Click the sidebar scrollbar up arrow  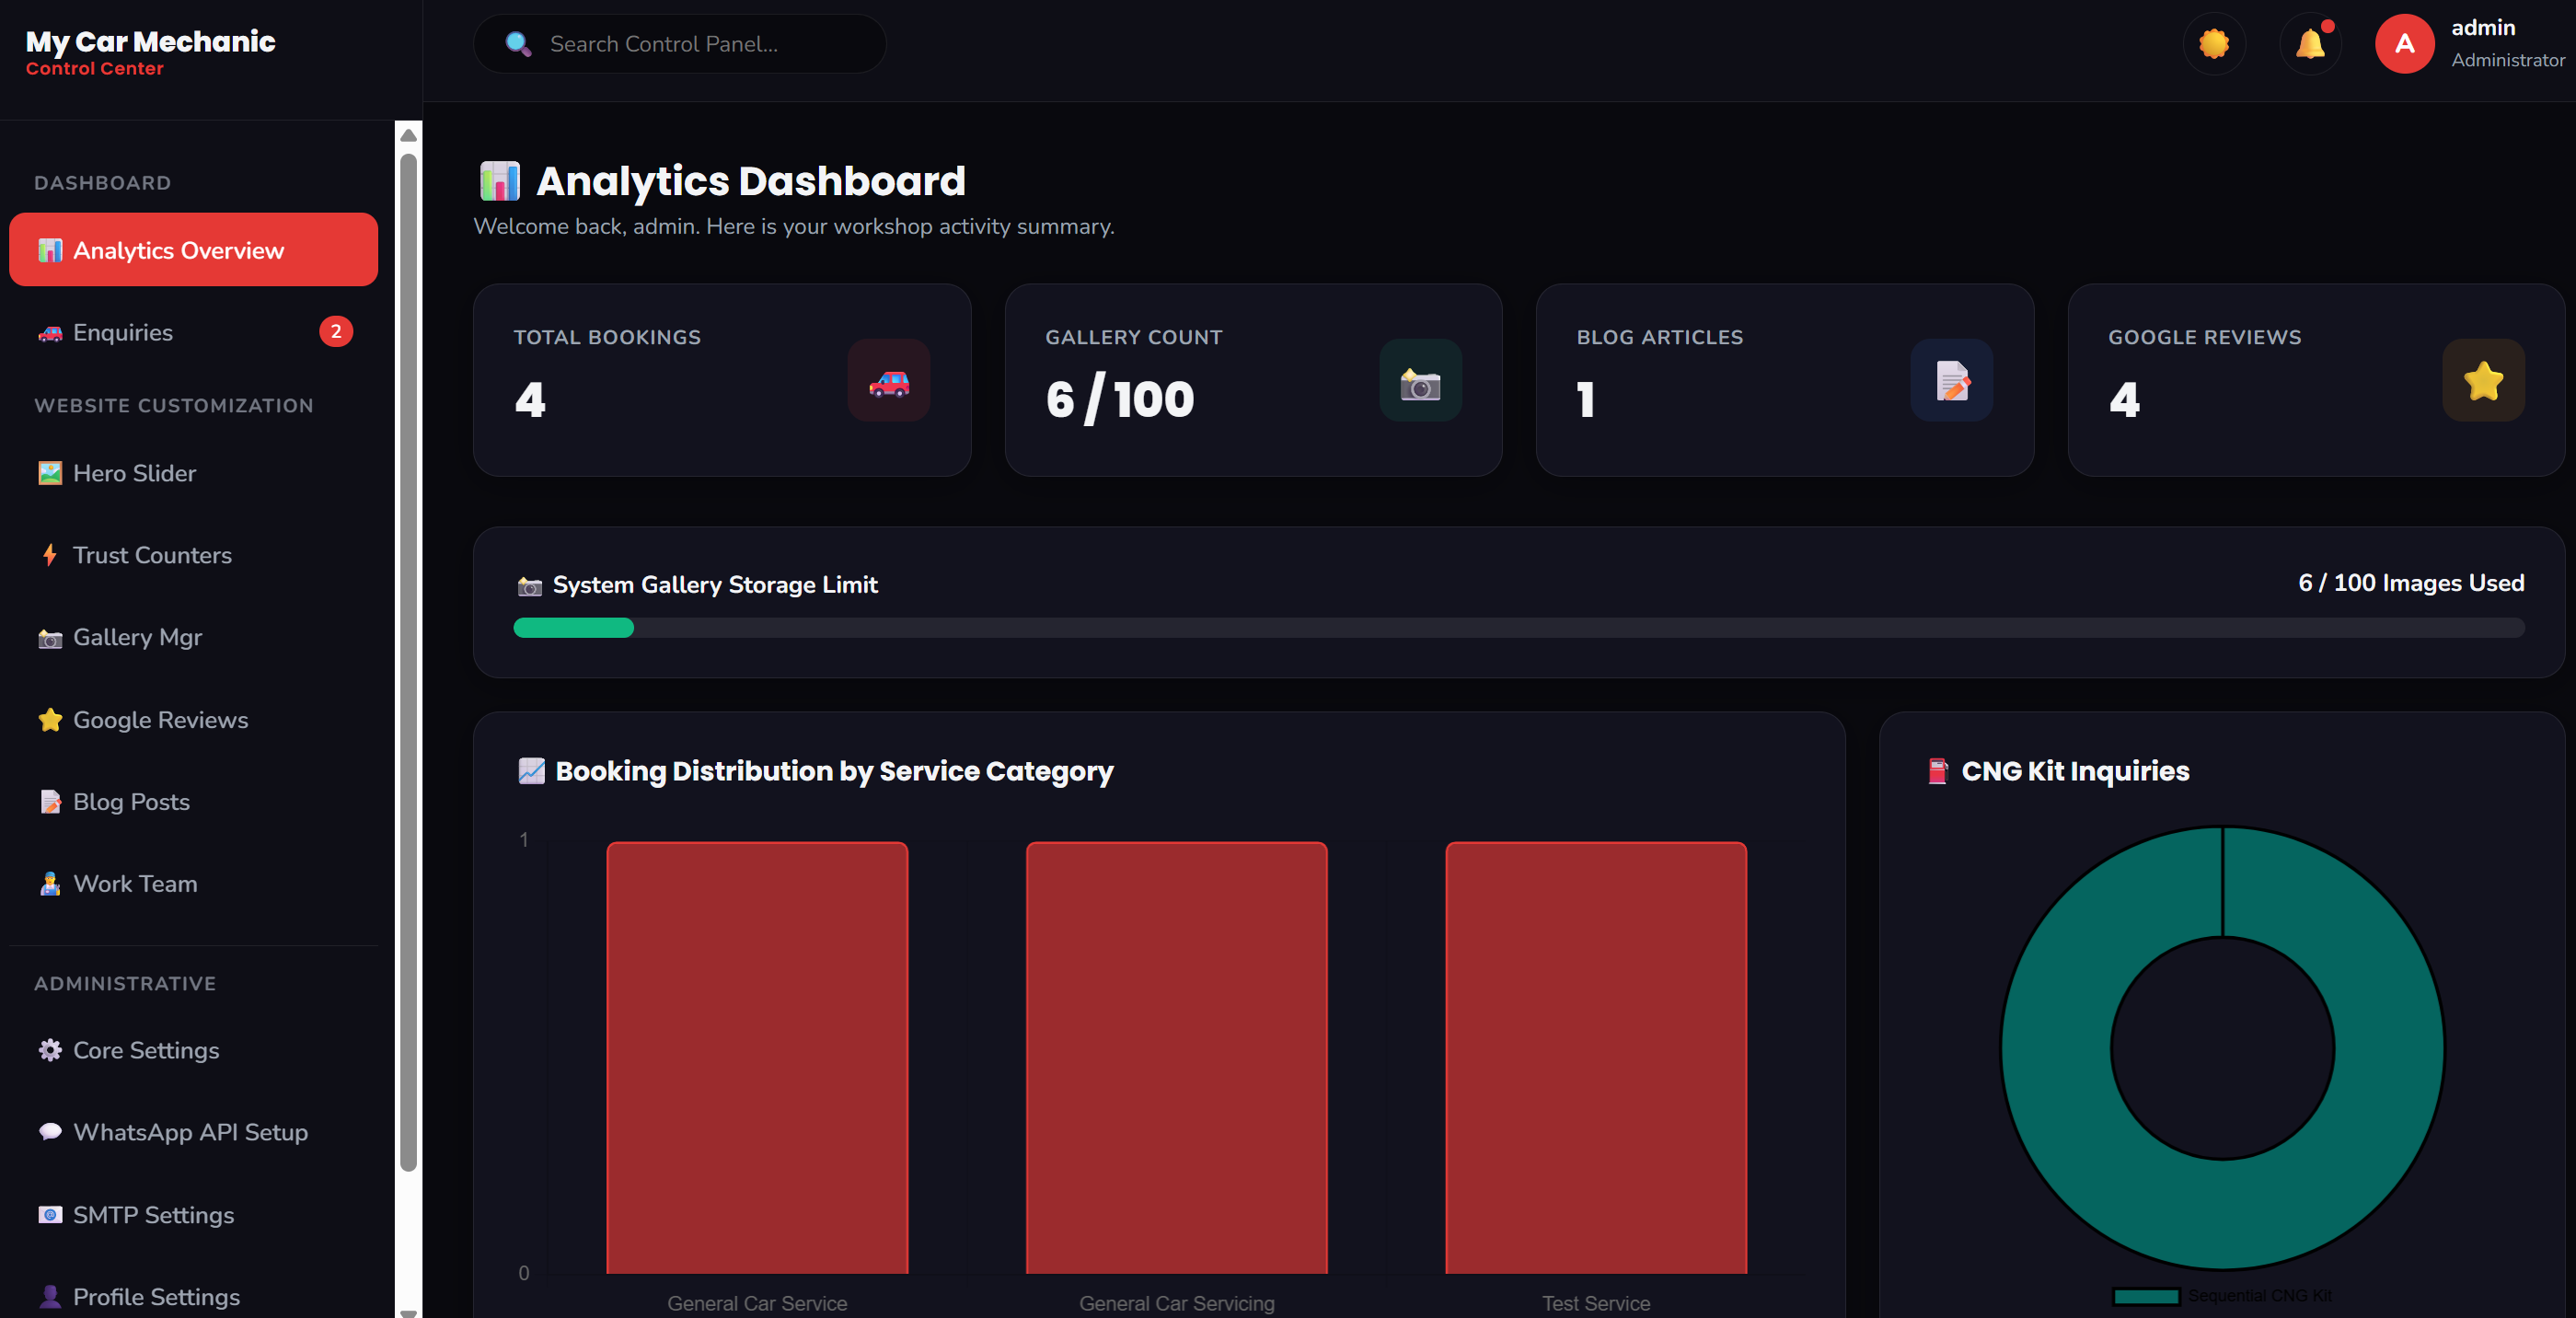pyautogui.click(x=408, y=134)
